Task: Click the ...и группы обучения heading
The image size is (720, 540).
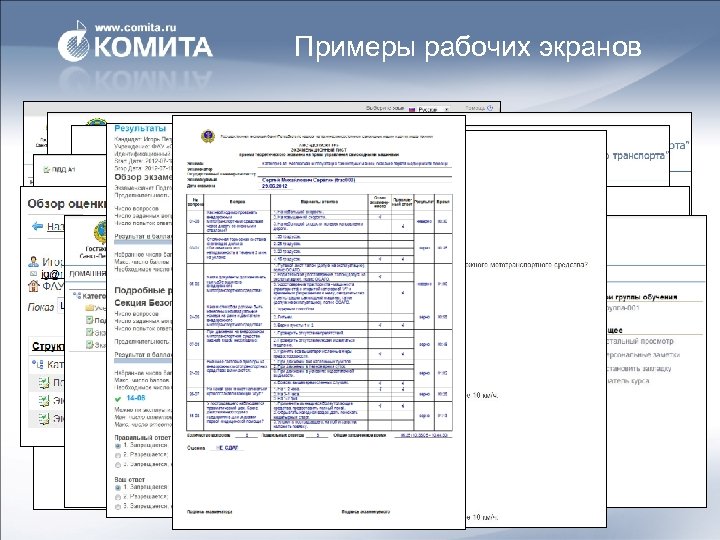Action: (x=642, y=297)
